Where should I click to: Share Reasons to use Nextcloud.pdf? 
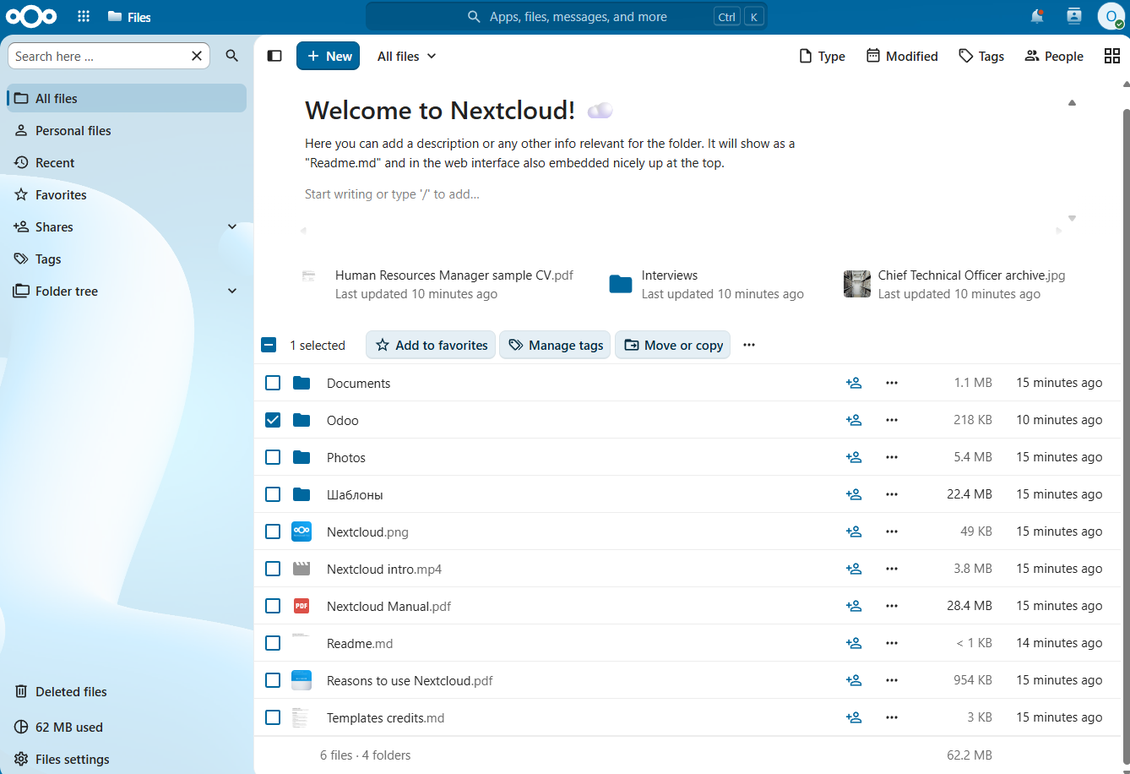(x=853, y=680)
